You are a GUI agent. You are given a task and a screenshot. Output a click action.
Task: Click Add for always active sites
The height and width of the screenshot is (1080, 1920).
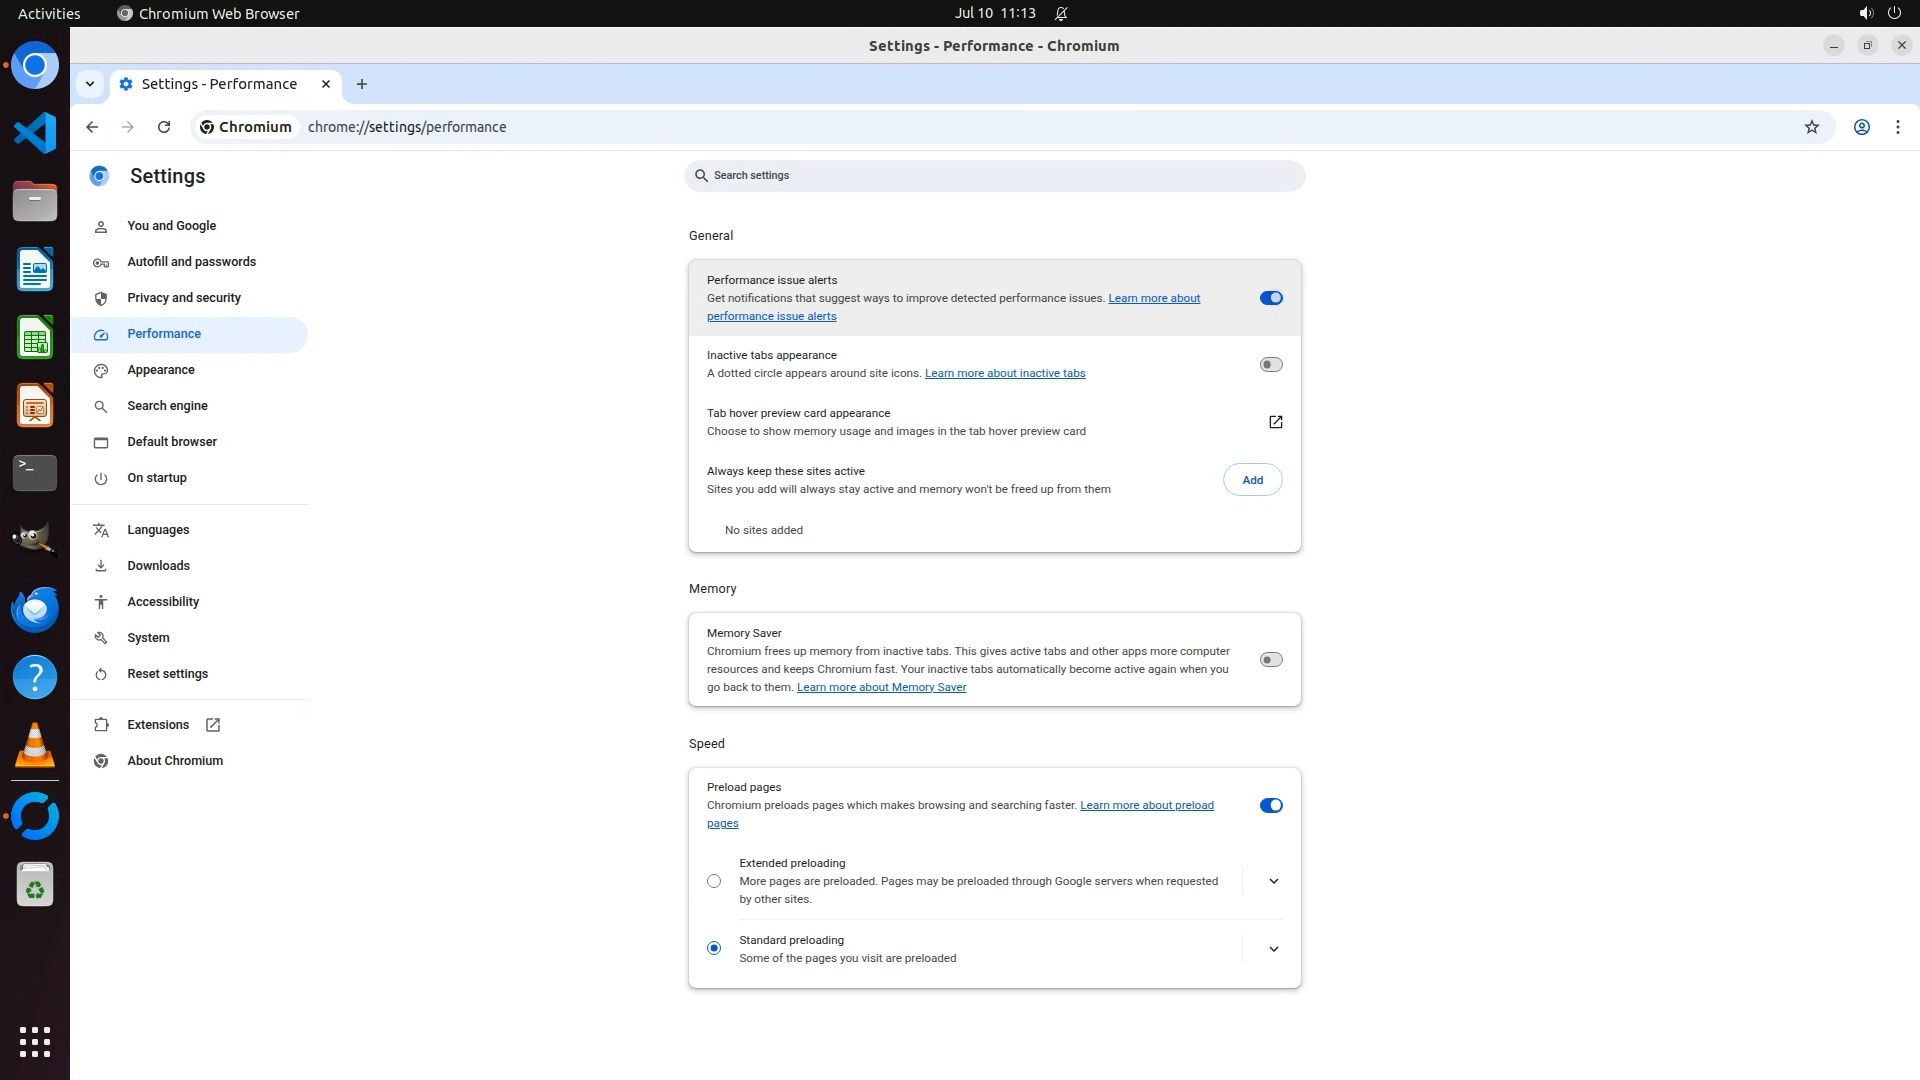(x=1252, y=480)
